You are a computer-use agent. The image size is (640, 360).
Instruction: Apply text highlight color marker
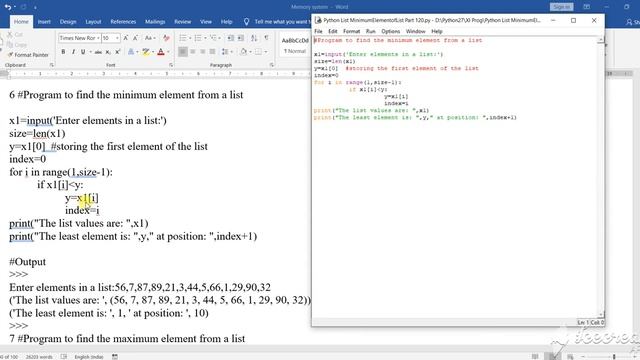[x=145, y=52]
